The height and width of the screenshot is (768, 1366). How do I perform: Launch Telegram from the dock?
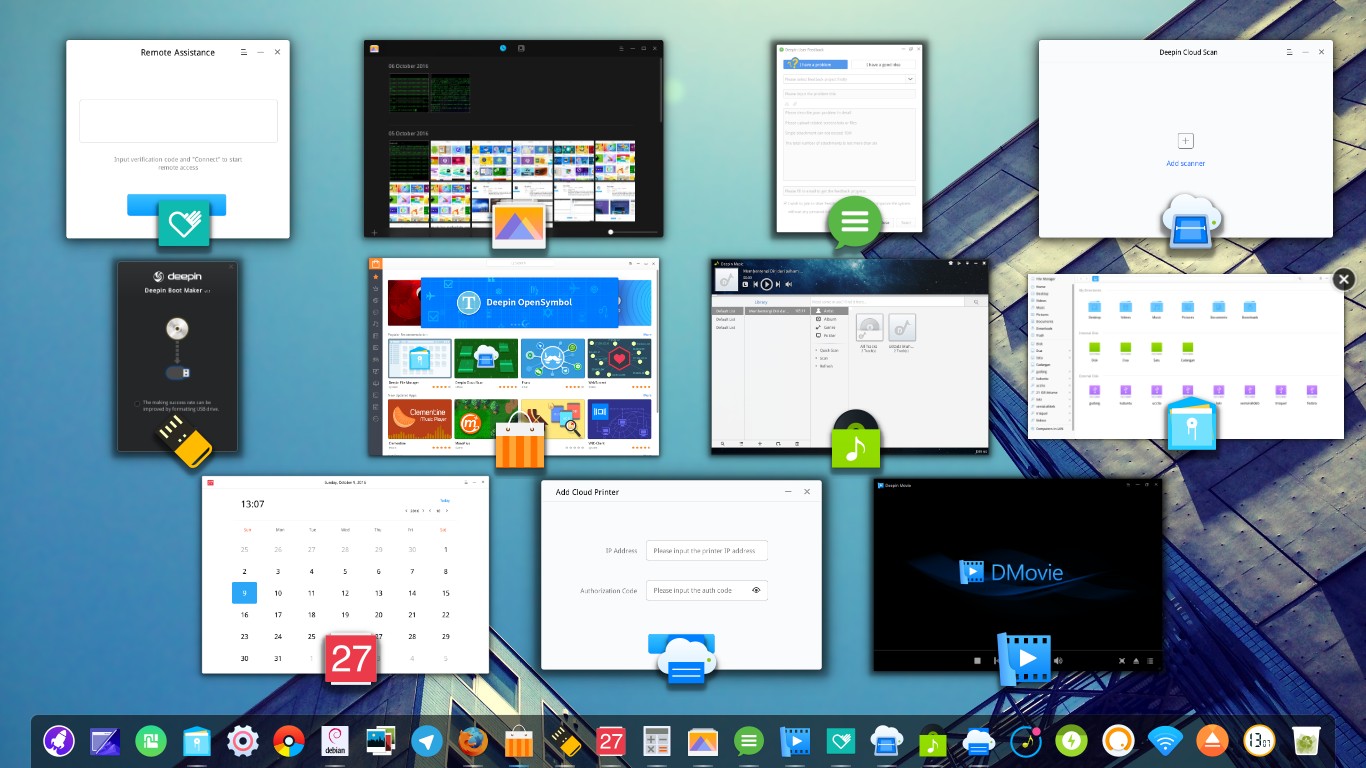pyautogui.click(x=428, y=741)
